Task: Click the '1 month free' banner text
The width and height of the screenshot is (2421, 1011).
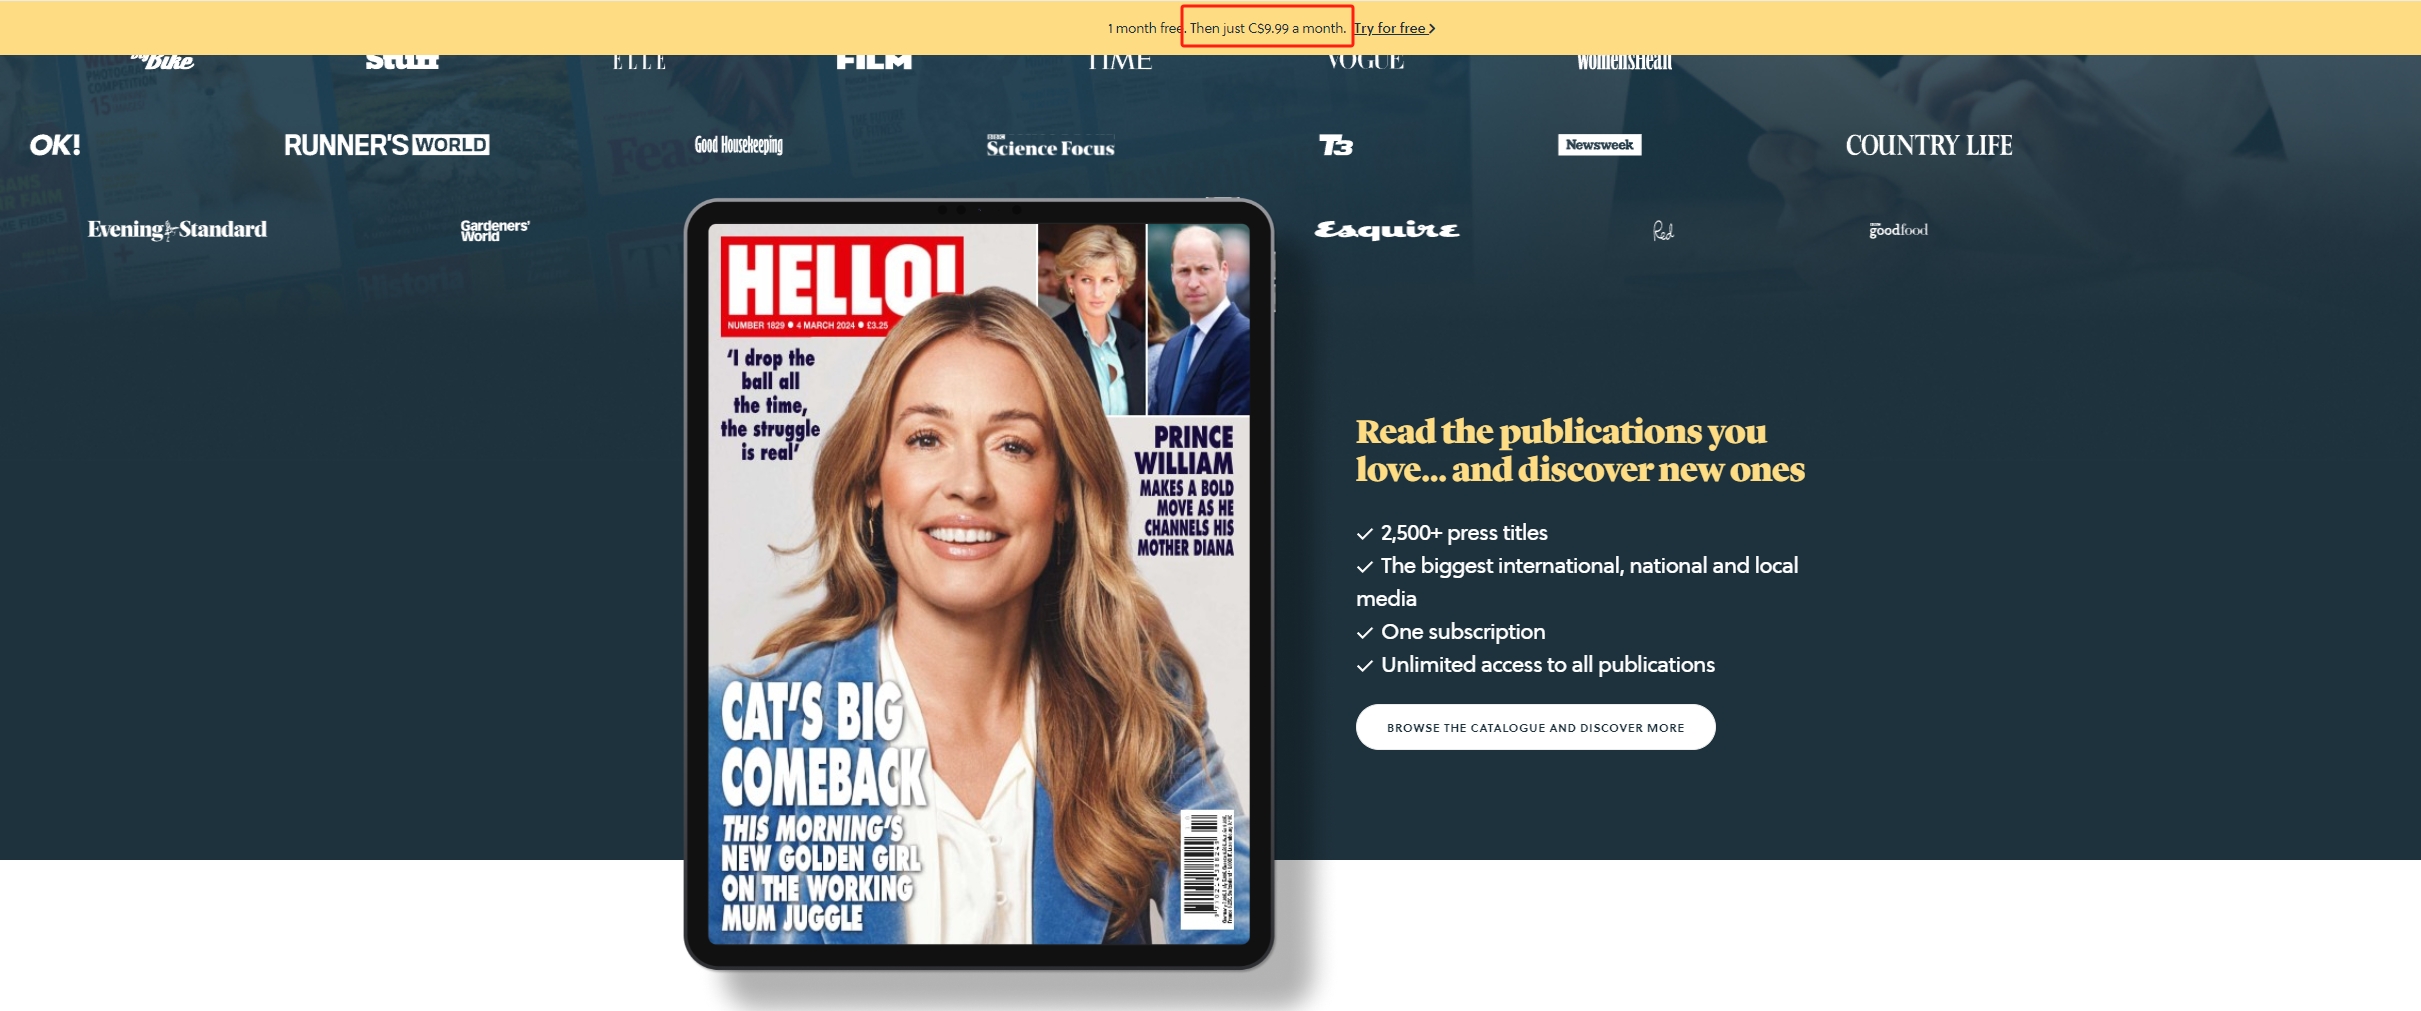Action: click(x=1146, y=28)
